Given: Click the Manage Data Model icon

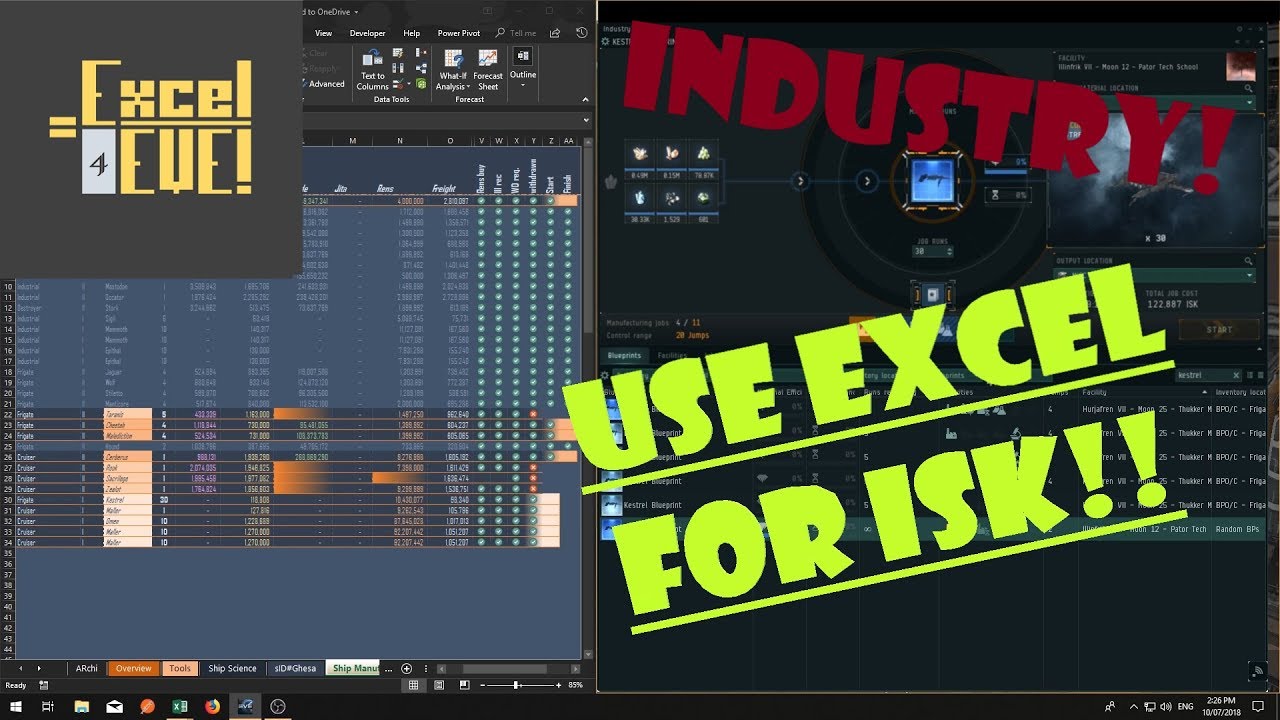Looking at the screenshot, I should [420, 84].
